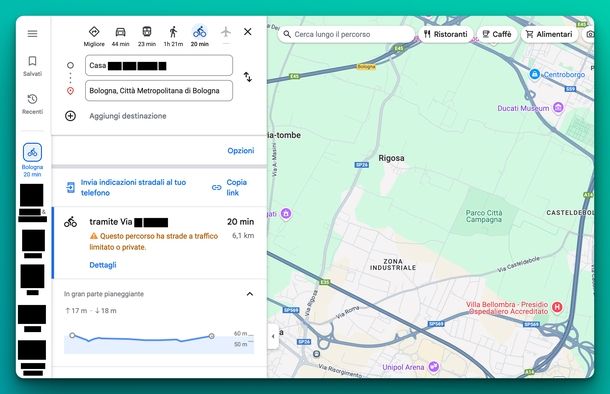
Task: Filter by Ristoranti chip
Action: click(445, 34)
